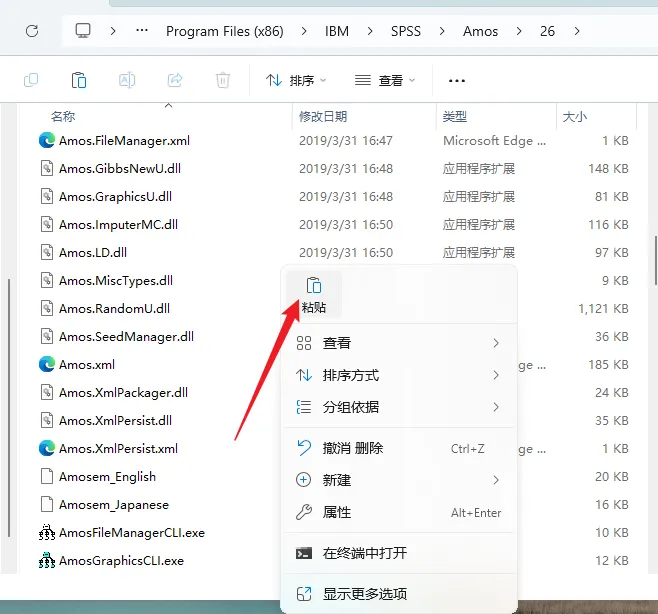
Task: Click blank file icon of Amosem_English
Action: [47, 476]
